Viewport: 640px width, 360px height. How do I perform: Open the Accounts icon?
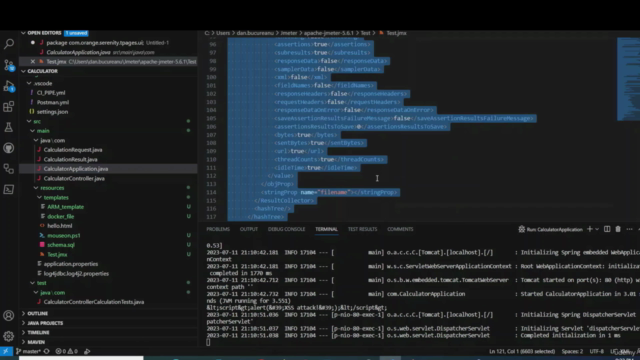(9, 316)
